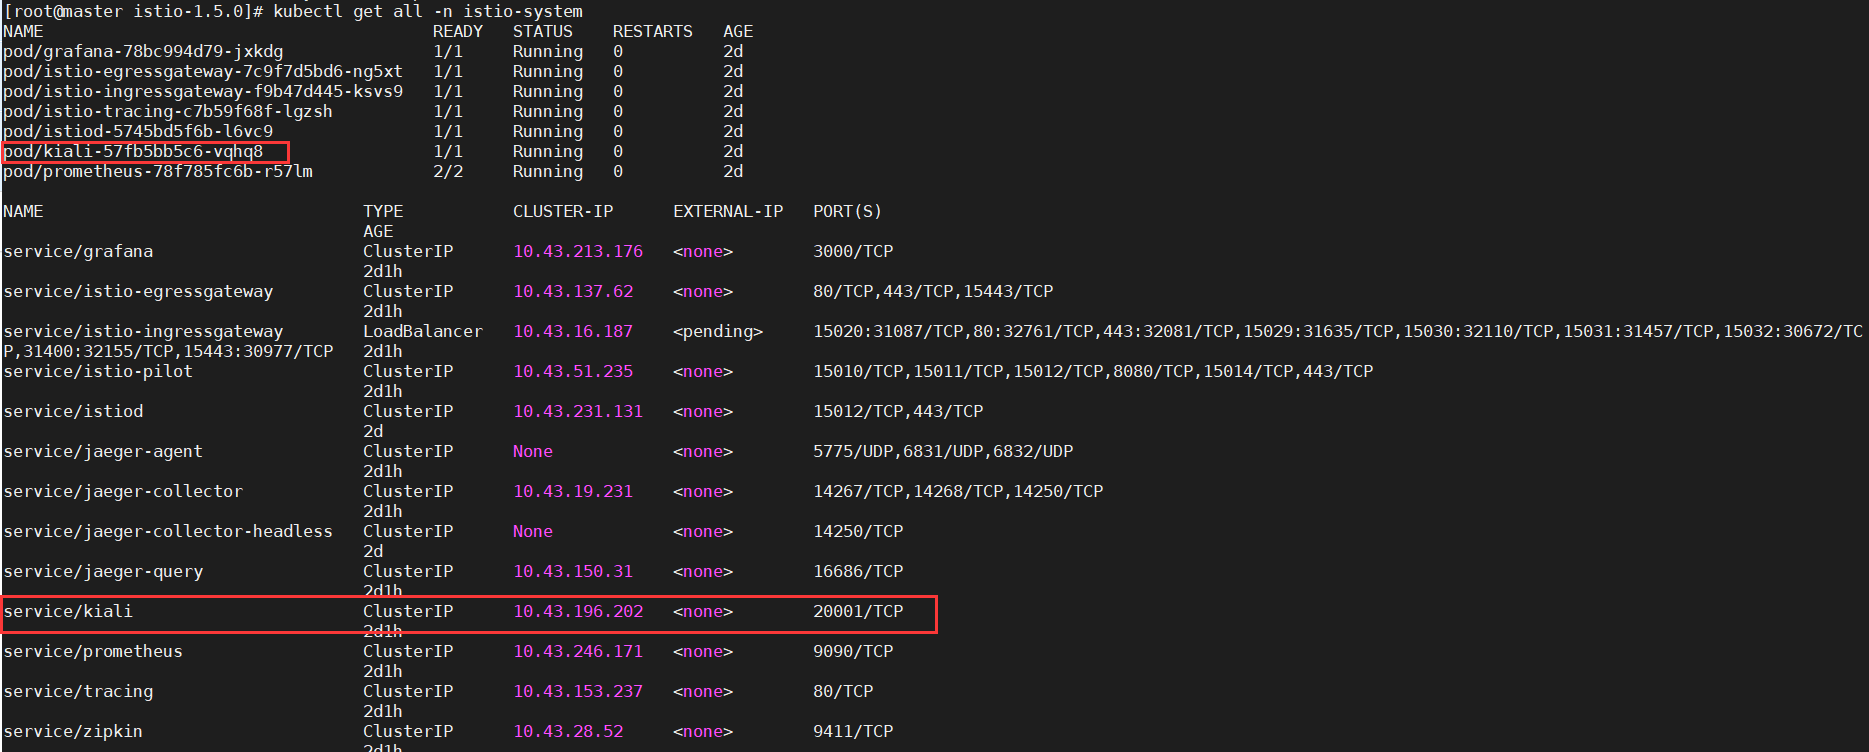Click service/zipkin name
Image resolution: width=1869 pixels, height=752 pixels.
coord(73,732)
